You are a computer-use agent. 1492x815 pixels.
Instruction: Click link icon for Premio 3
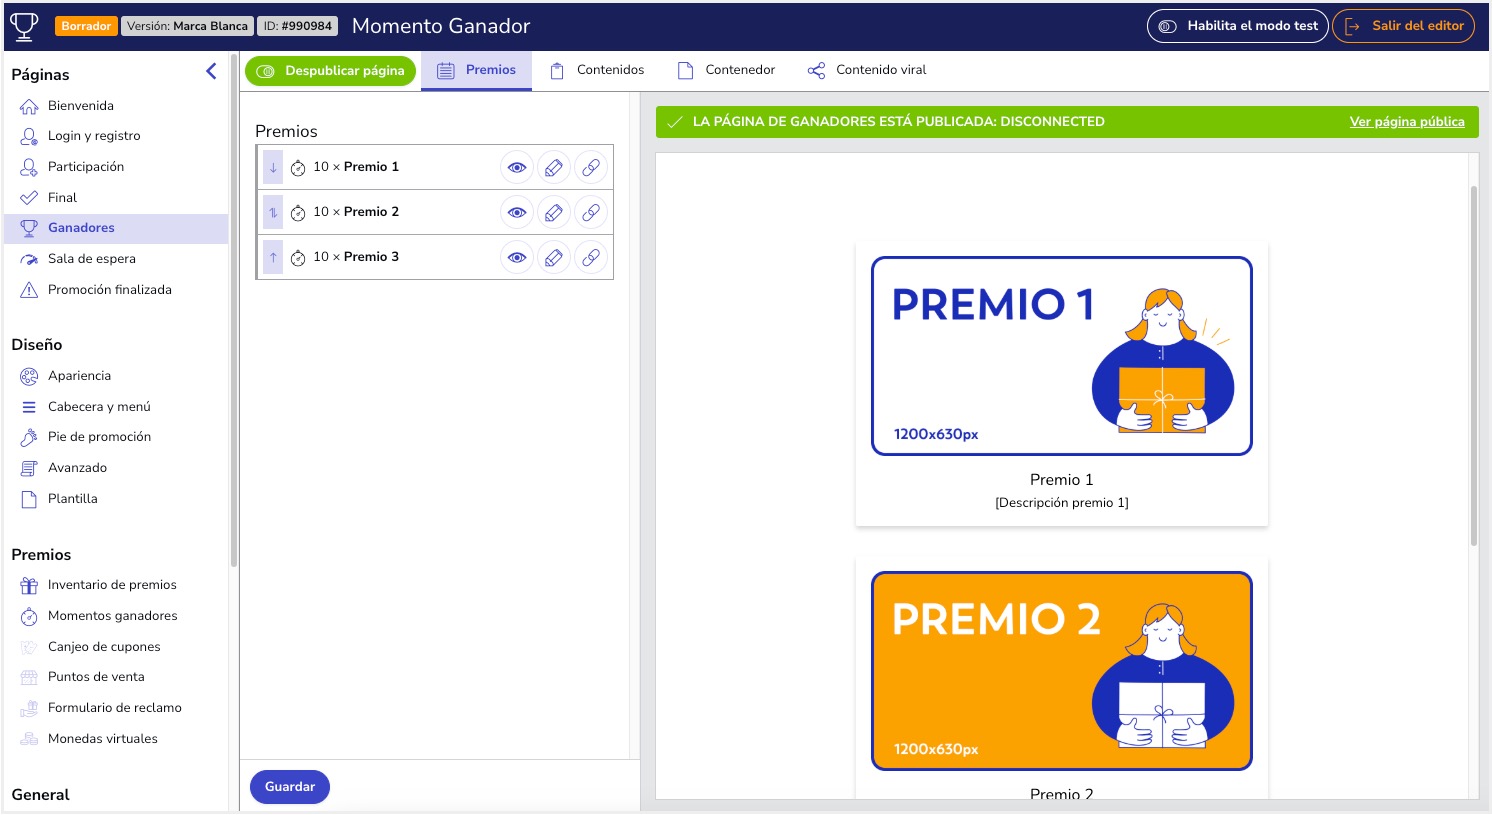tap(591, 258)
